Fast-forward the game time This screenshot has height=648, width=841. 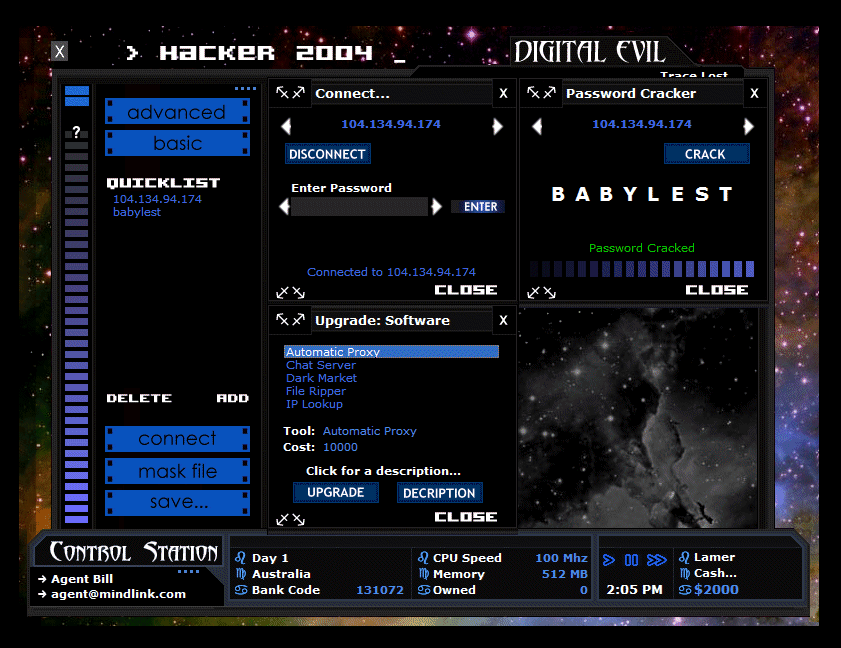(657, 559)
